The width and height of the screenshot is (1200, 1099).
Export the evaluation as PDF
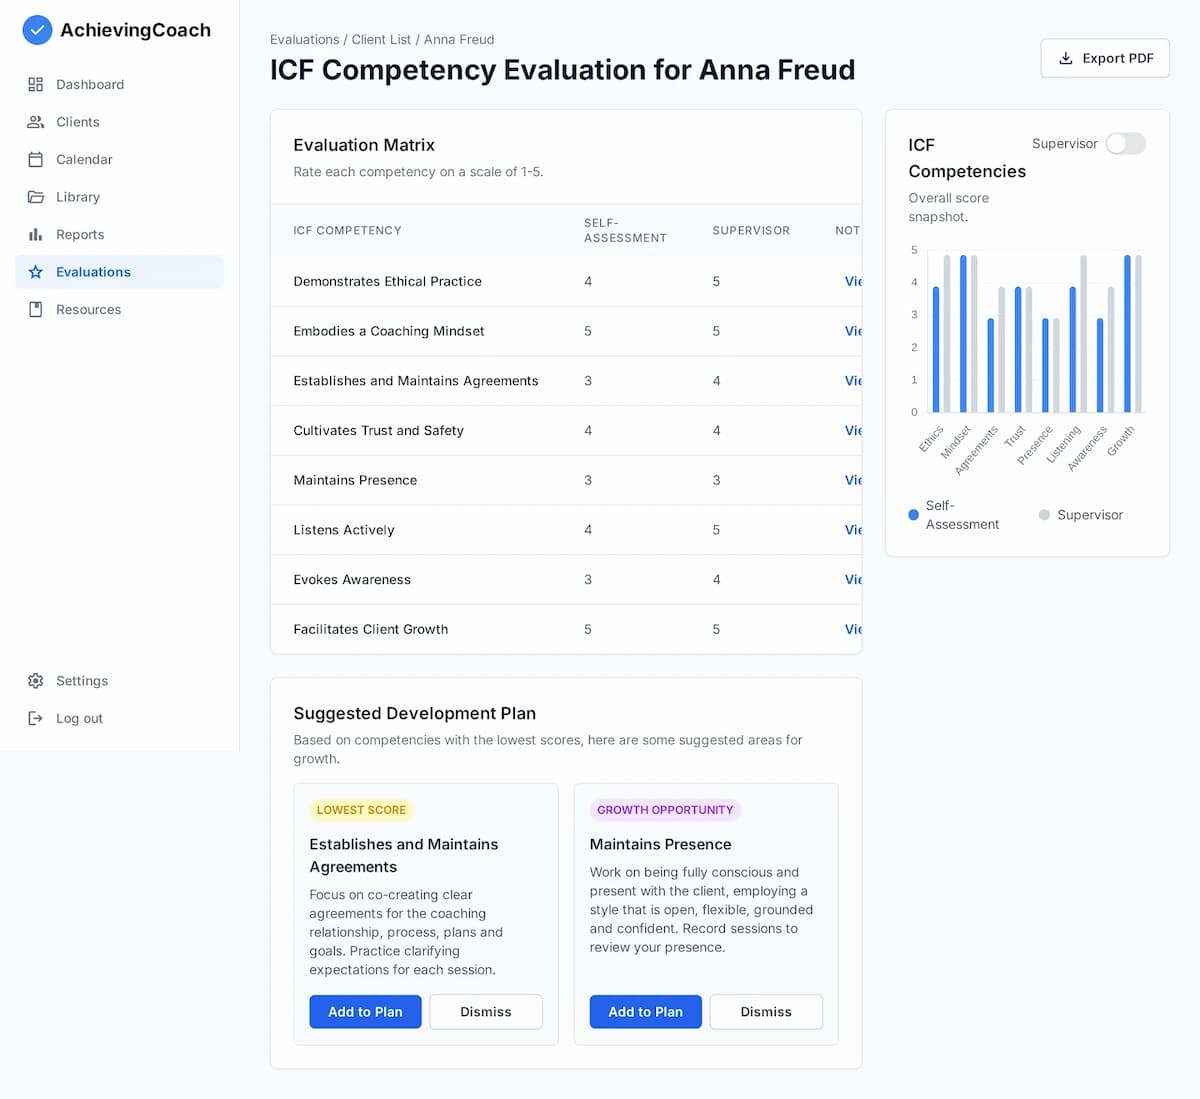[1104, 58]
